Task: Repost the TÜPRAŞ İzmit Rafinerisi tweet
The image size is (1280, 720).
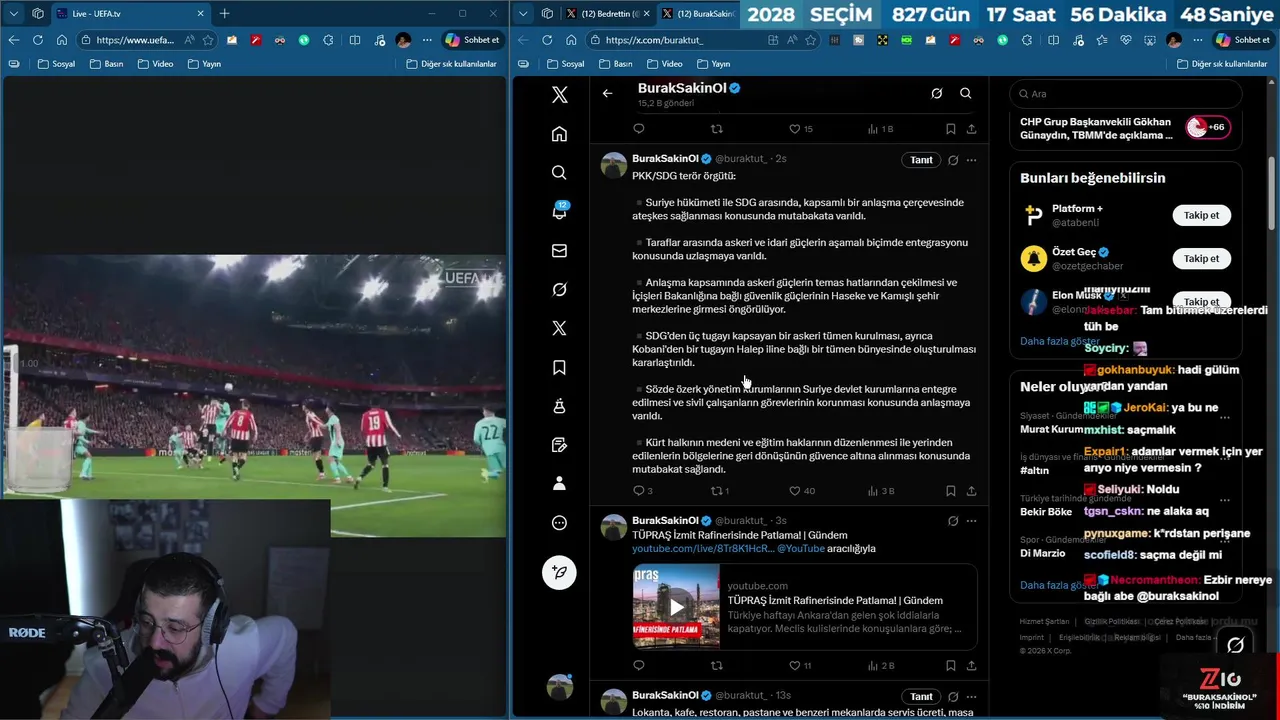Action: pyautogui.click(x=716, y=665)
